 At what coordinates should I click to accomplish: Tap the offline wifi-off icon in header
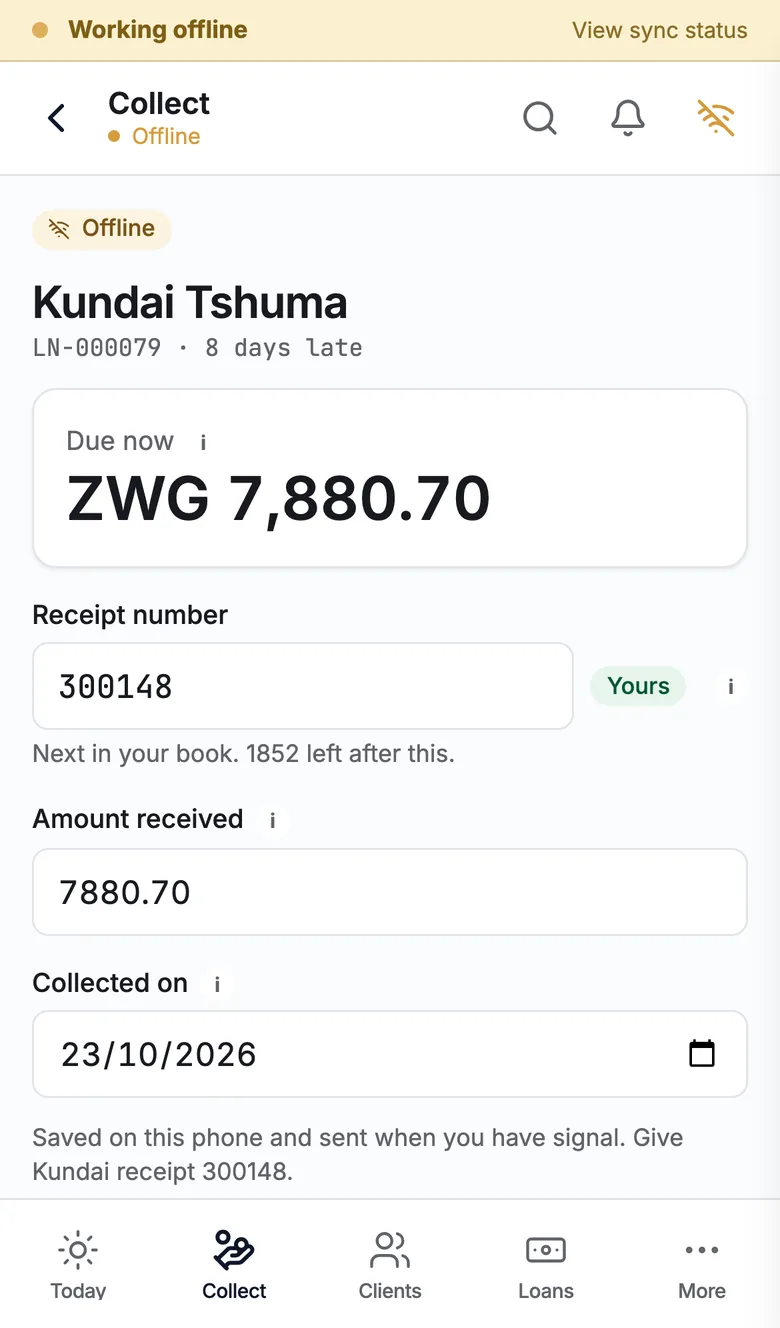716,118
